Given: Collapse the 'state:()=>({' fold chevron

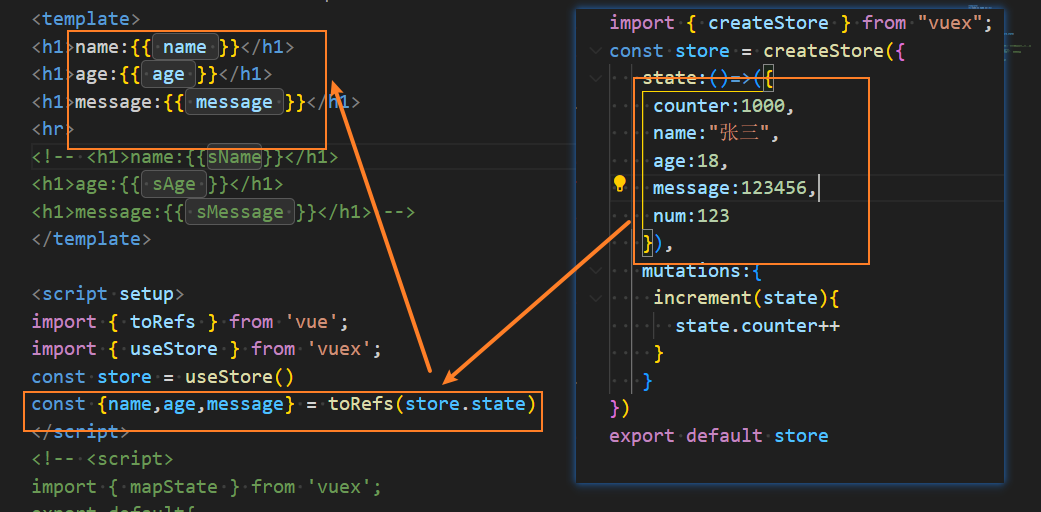Looking at the screenshot, I should click(596, 79).
